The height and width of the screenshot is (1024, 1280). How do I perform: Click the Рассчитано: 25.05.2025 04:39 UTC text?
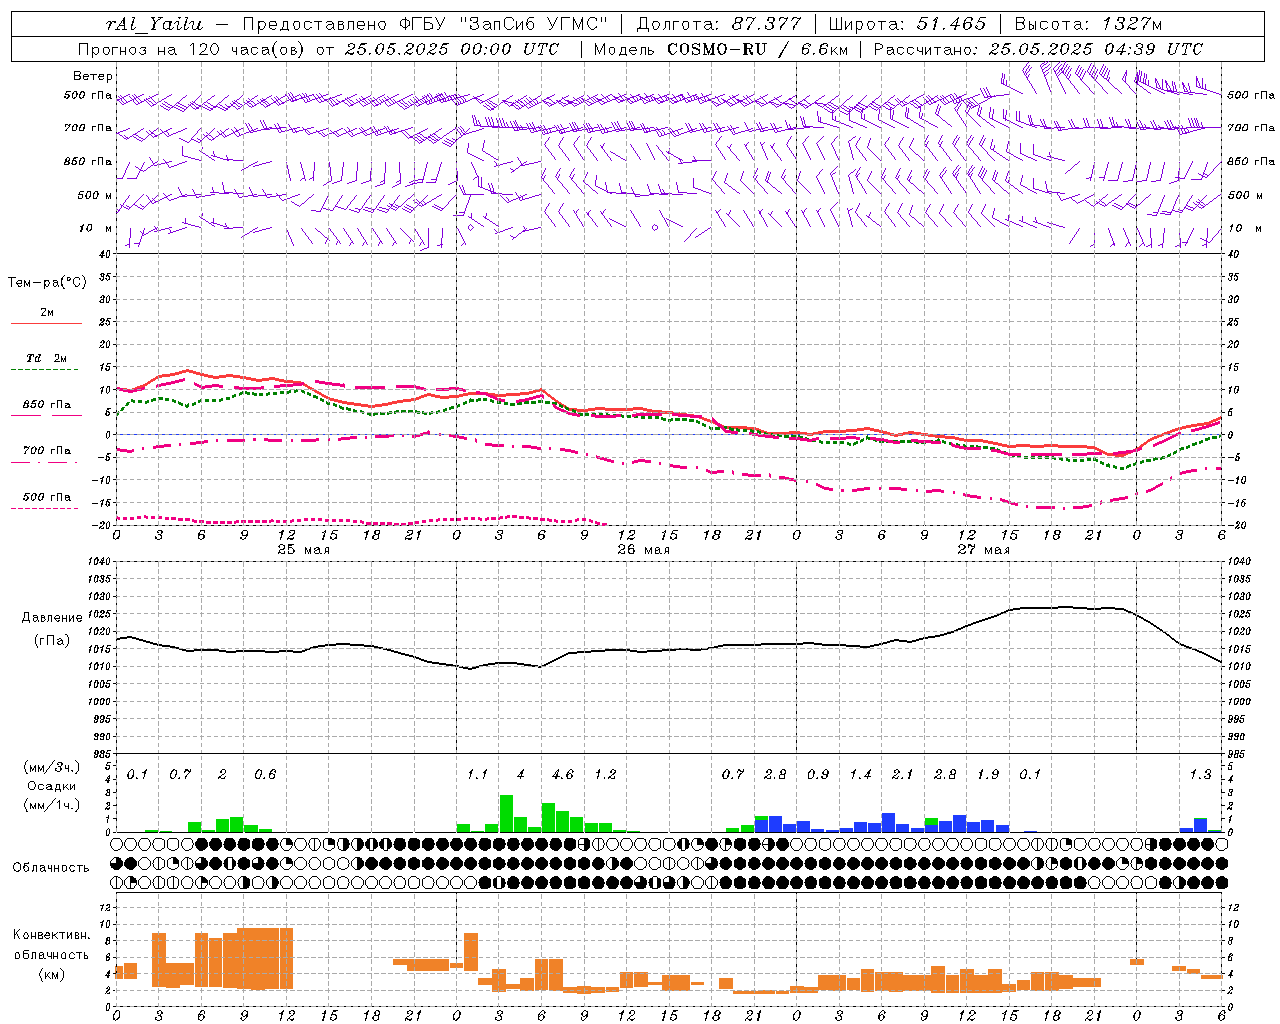(1038, 49)
